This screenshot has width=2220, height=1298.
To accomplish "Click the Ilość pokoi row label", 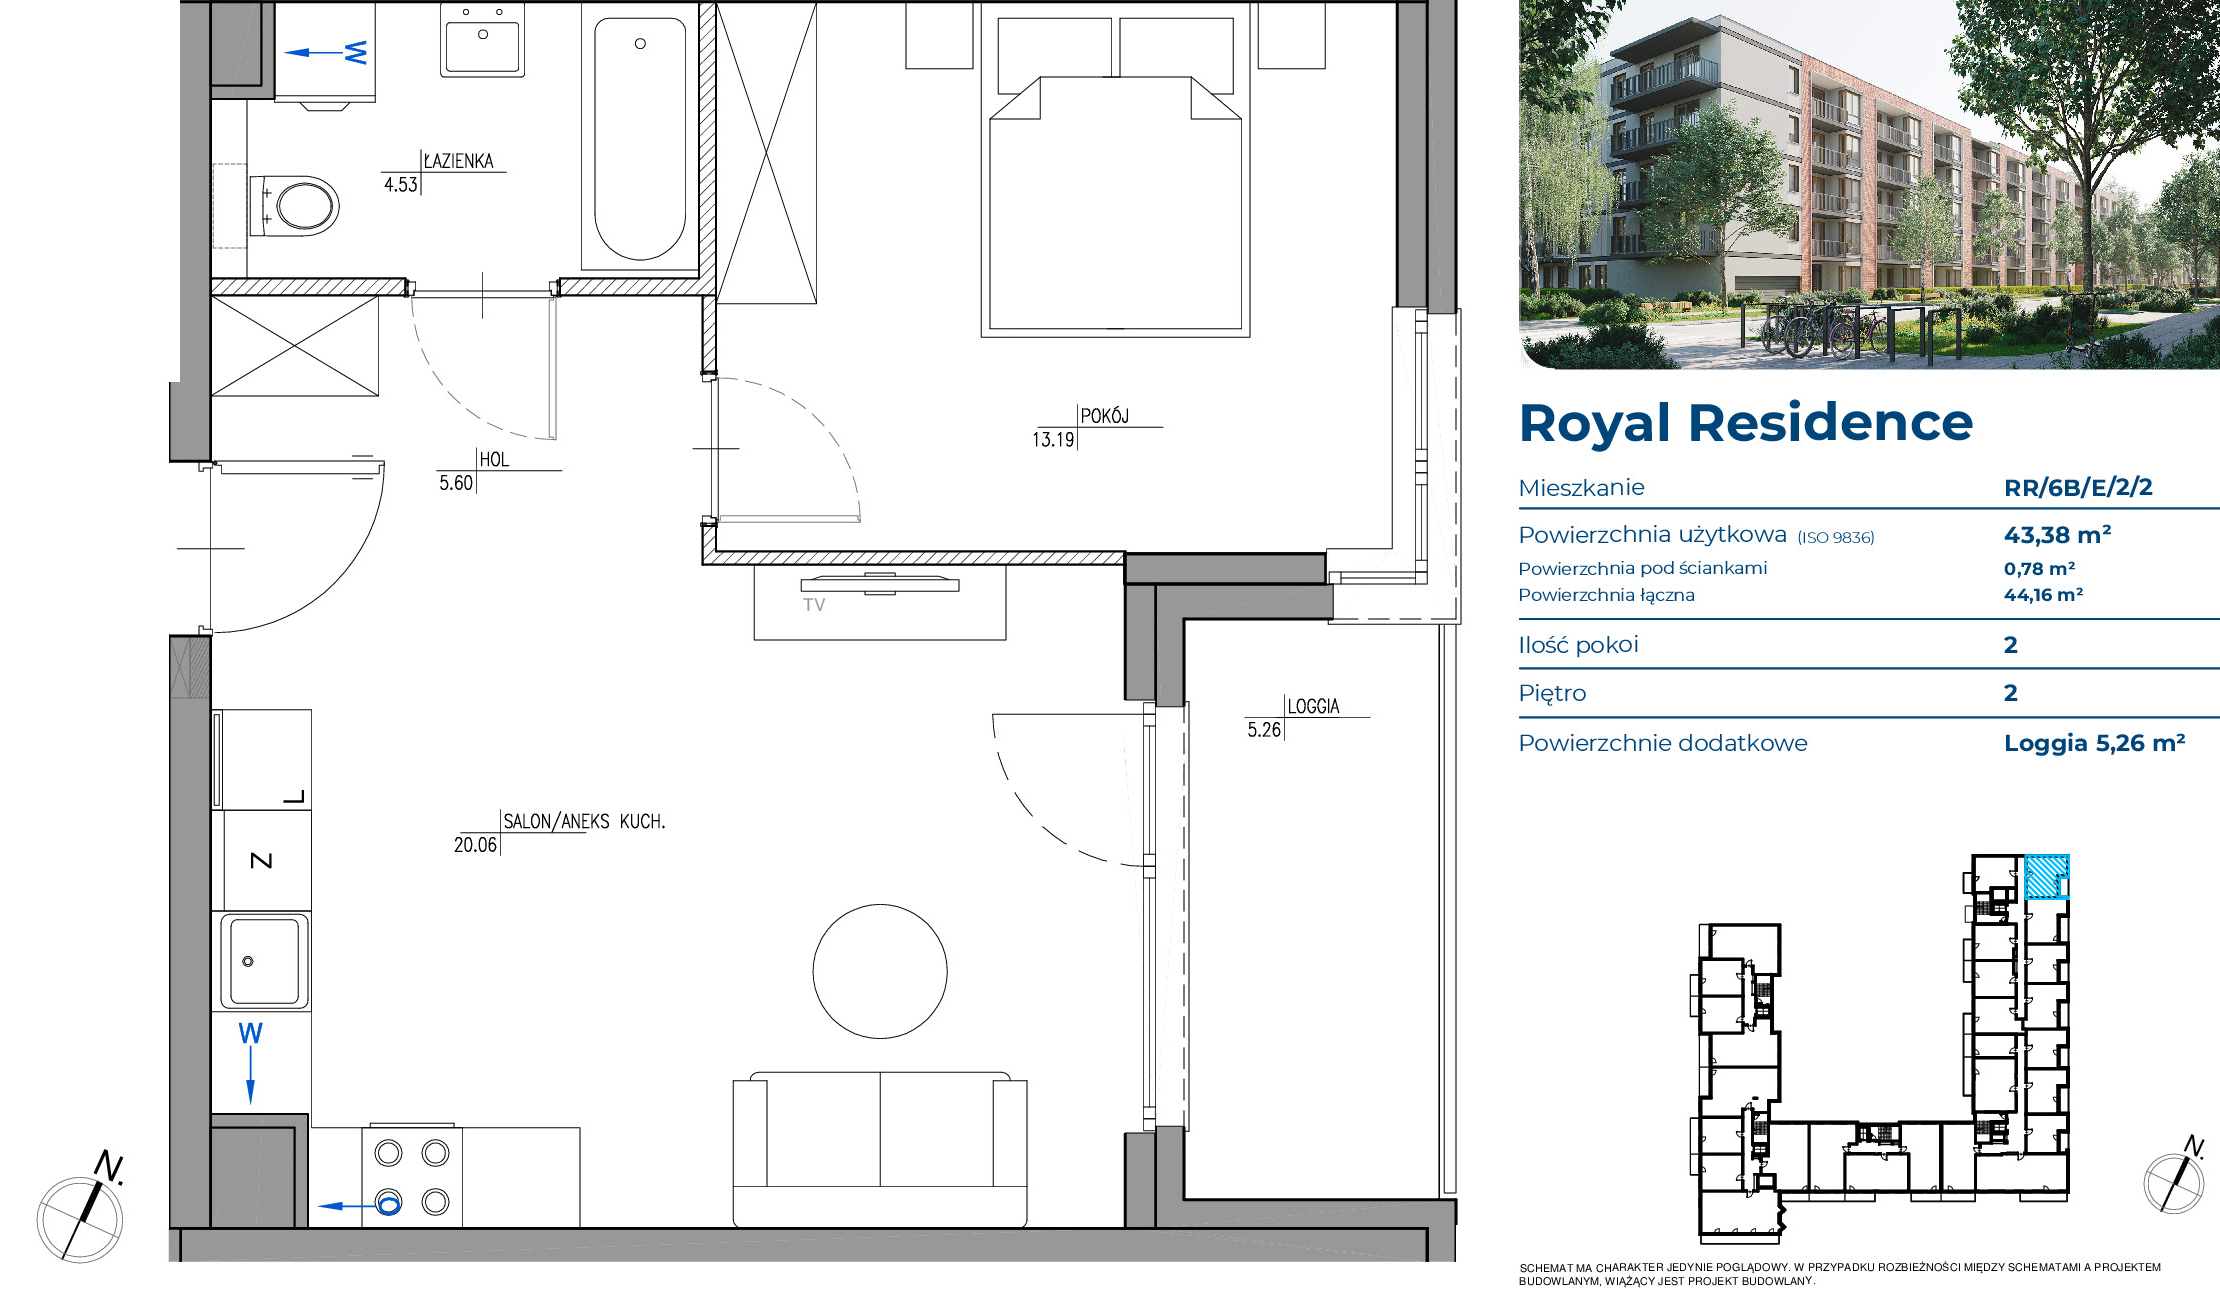I will 1578,645.
